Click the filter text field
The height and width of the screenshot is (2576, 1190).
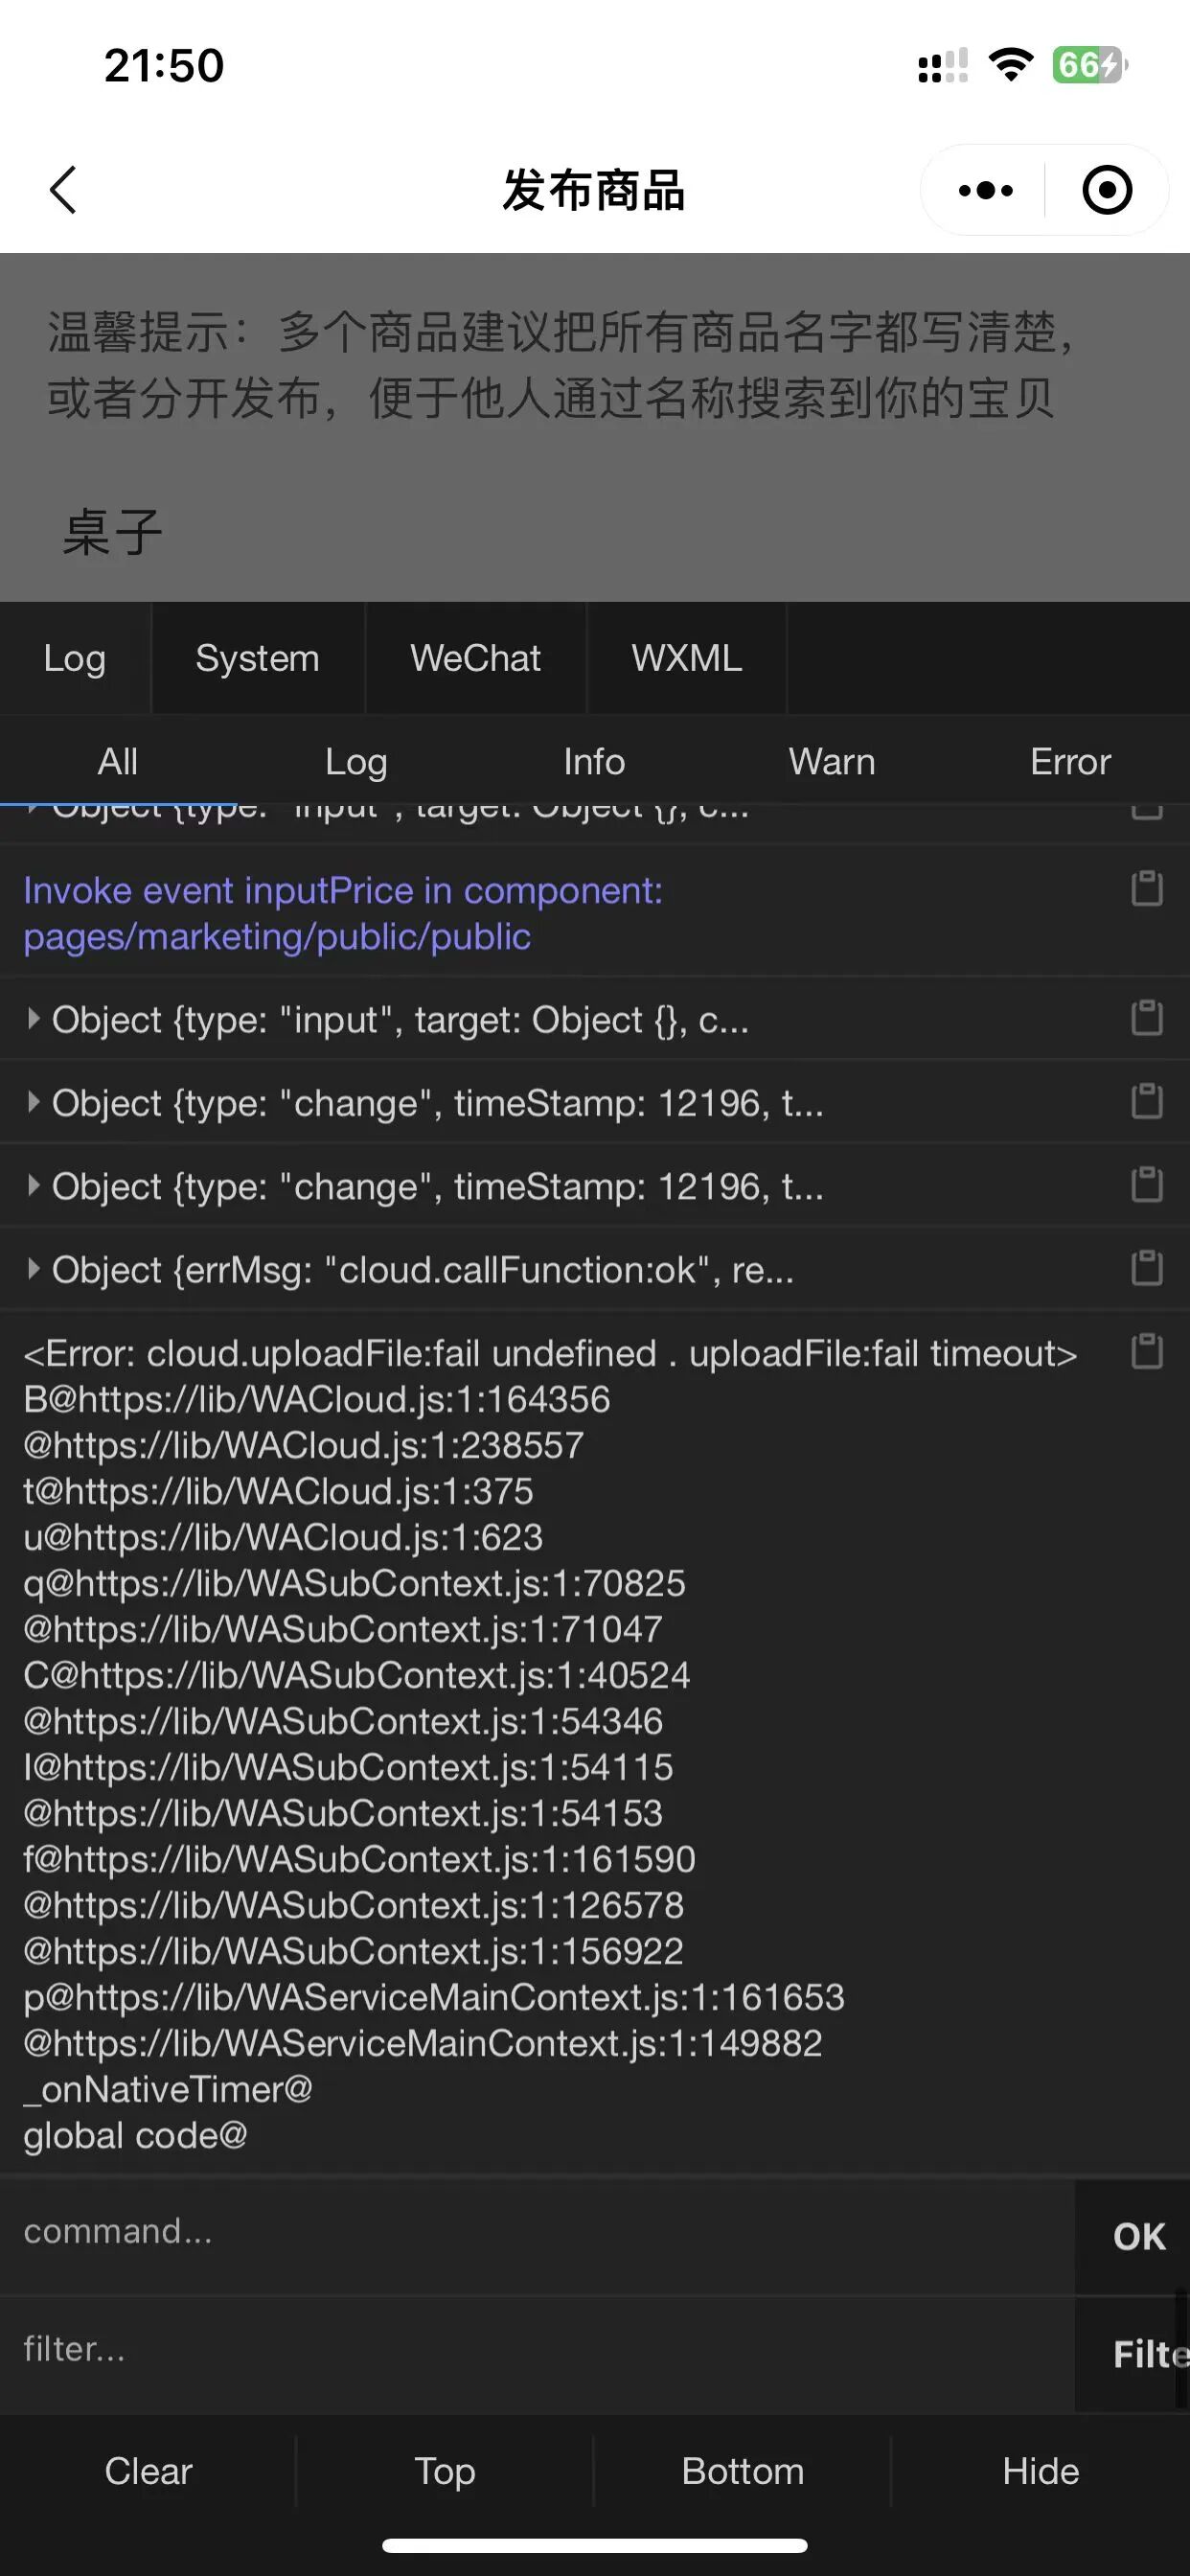(x=540, y=2349)
